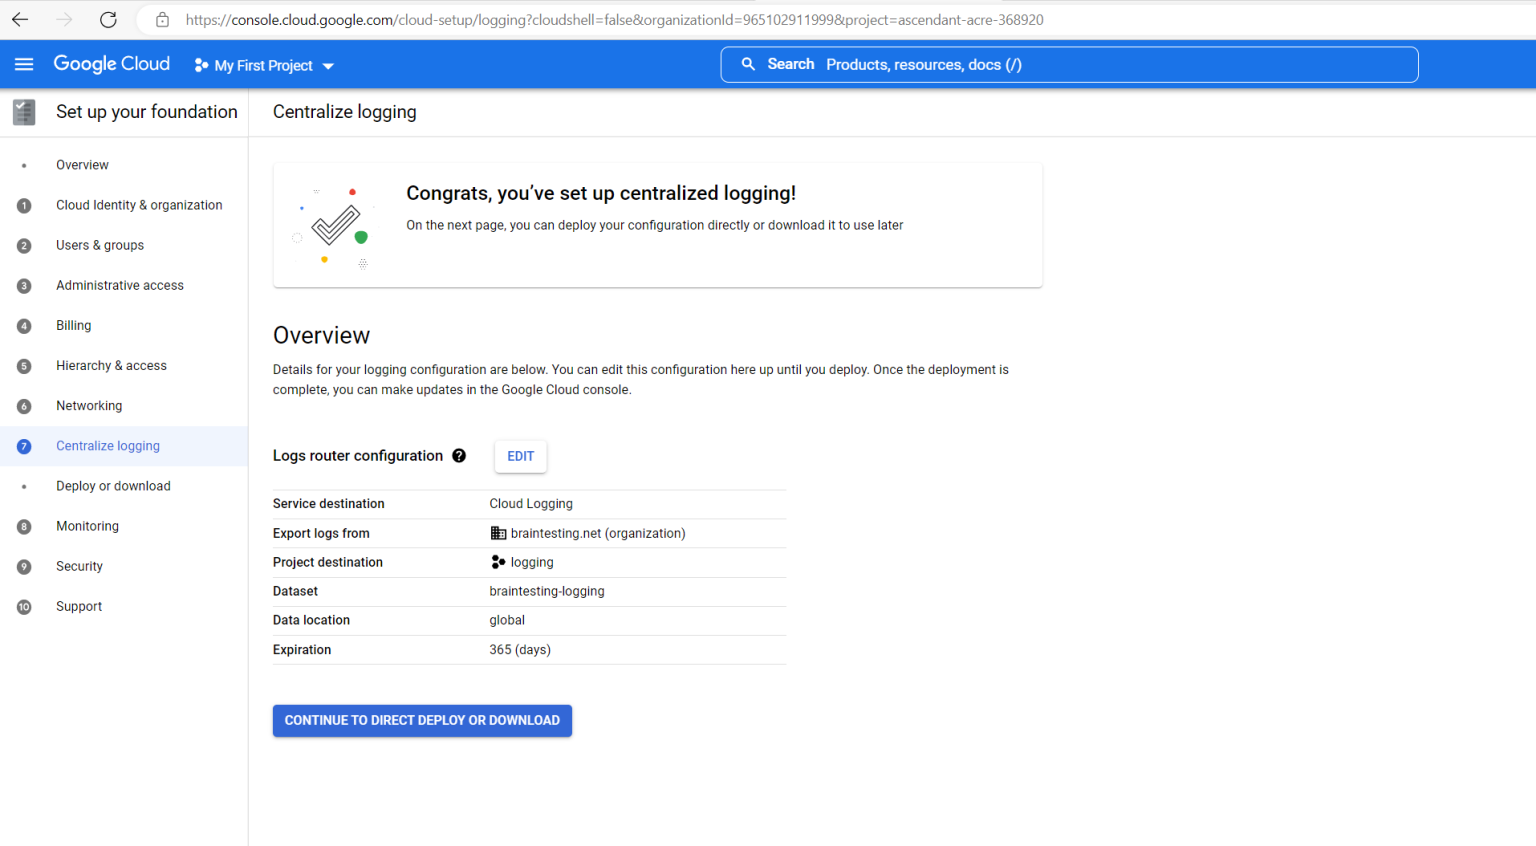The width and height of the screenshot is (1536, 846).
Task: Click the step 4 Billing circle indicator
Action: coord(23,325)
